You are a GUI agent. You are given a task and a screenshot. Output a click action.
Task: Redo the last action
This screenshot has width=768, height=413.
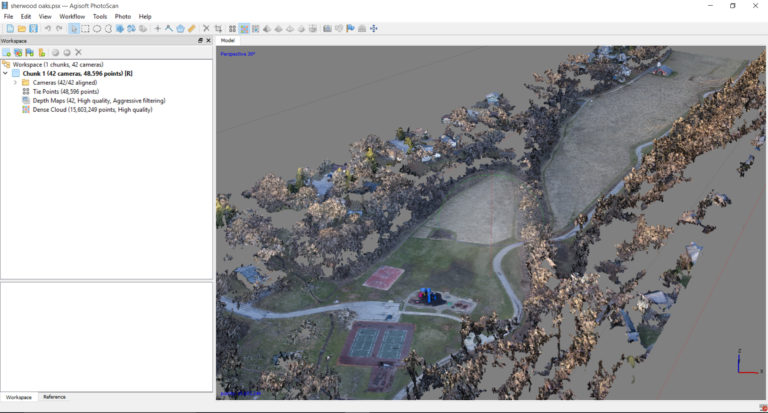[59, 28]
